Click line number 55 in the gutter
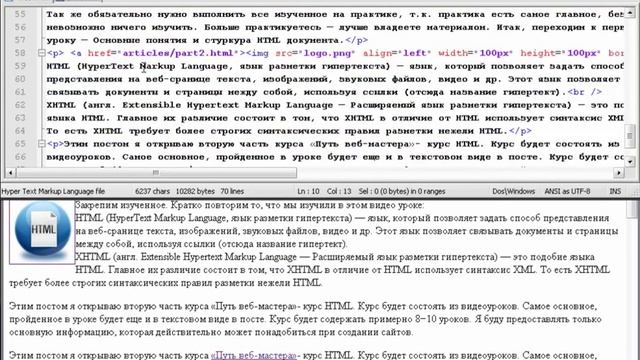This screenshot has width=640, height=360. point(20,14)
